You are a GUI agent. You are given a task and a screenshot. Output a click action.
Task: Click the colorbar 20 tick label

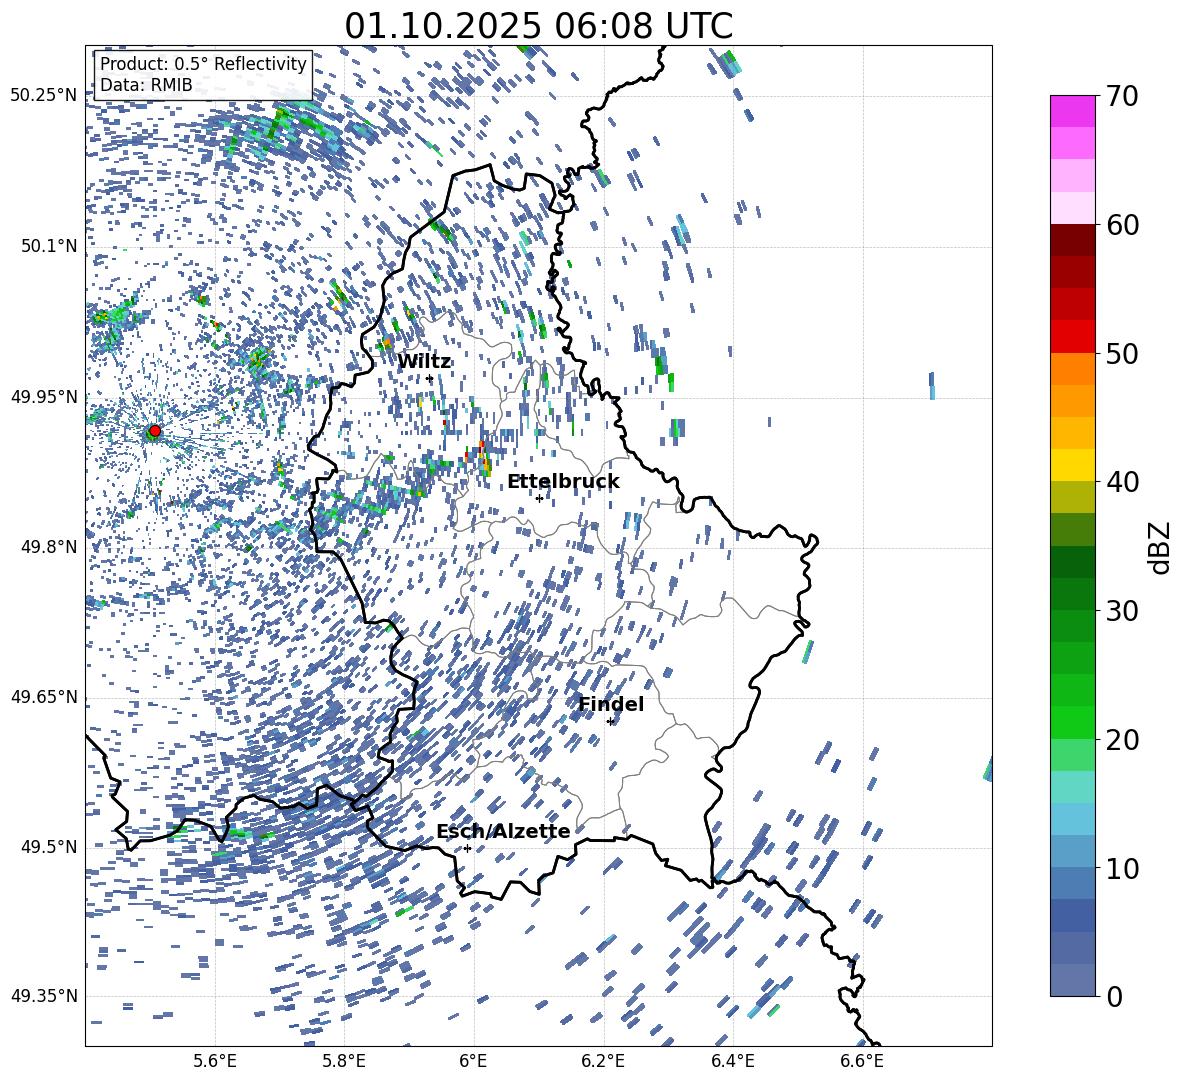pyautogui.click(x=1122, y=739)
